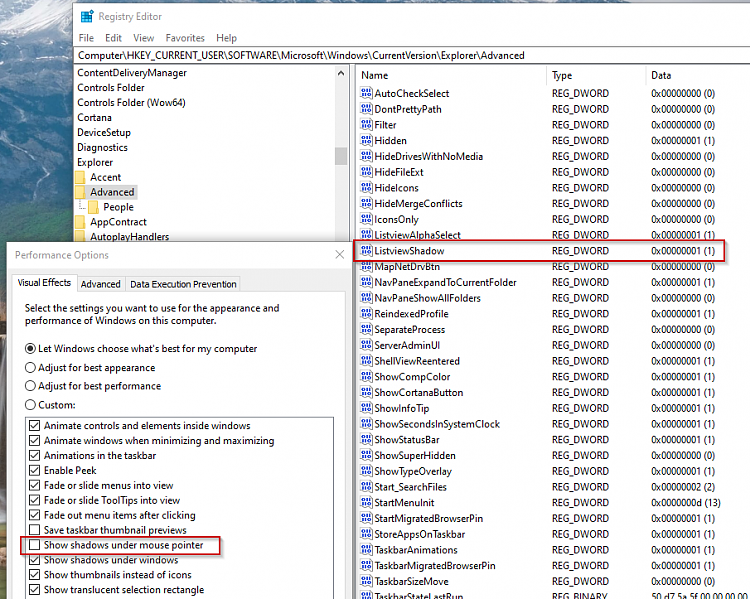This screenshot has height=599, width=750.
Task: Open the Edit menu
Action: (113, 38)
